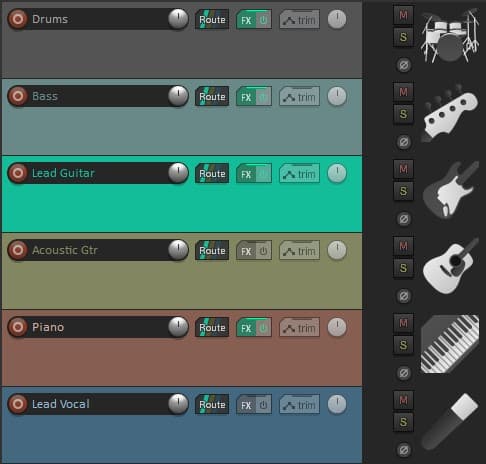This screenshot has width=486, height=464.
Task: Bypass FX power button on Bass track
Action: tap(263, 97)
